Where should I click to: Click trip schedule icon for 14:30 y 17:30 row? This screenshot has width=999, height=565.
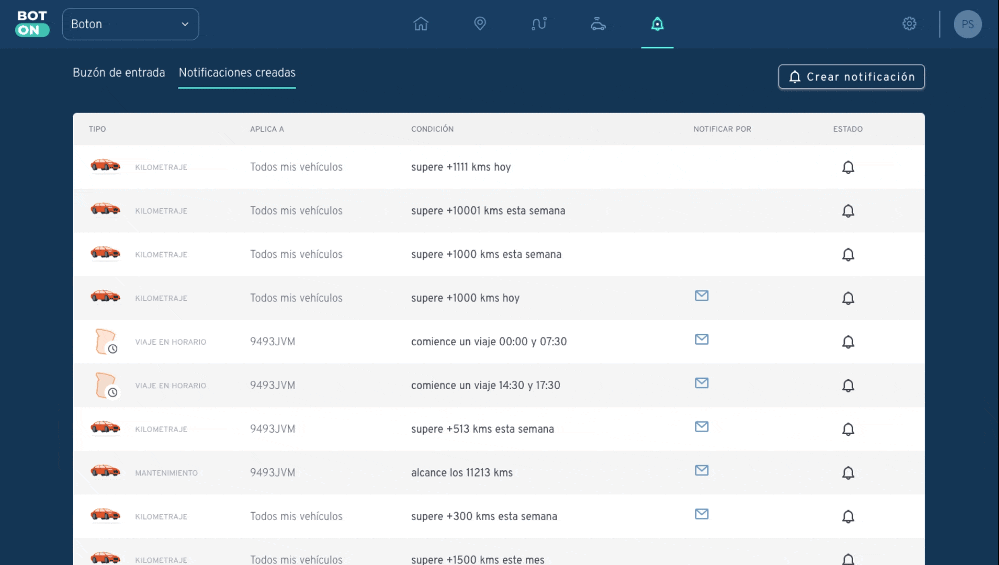pyautogui.click(x=106, y=385)
